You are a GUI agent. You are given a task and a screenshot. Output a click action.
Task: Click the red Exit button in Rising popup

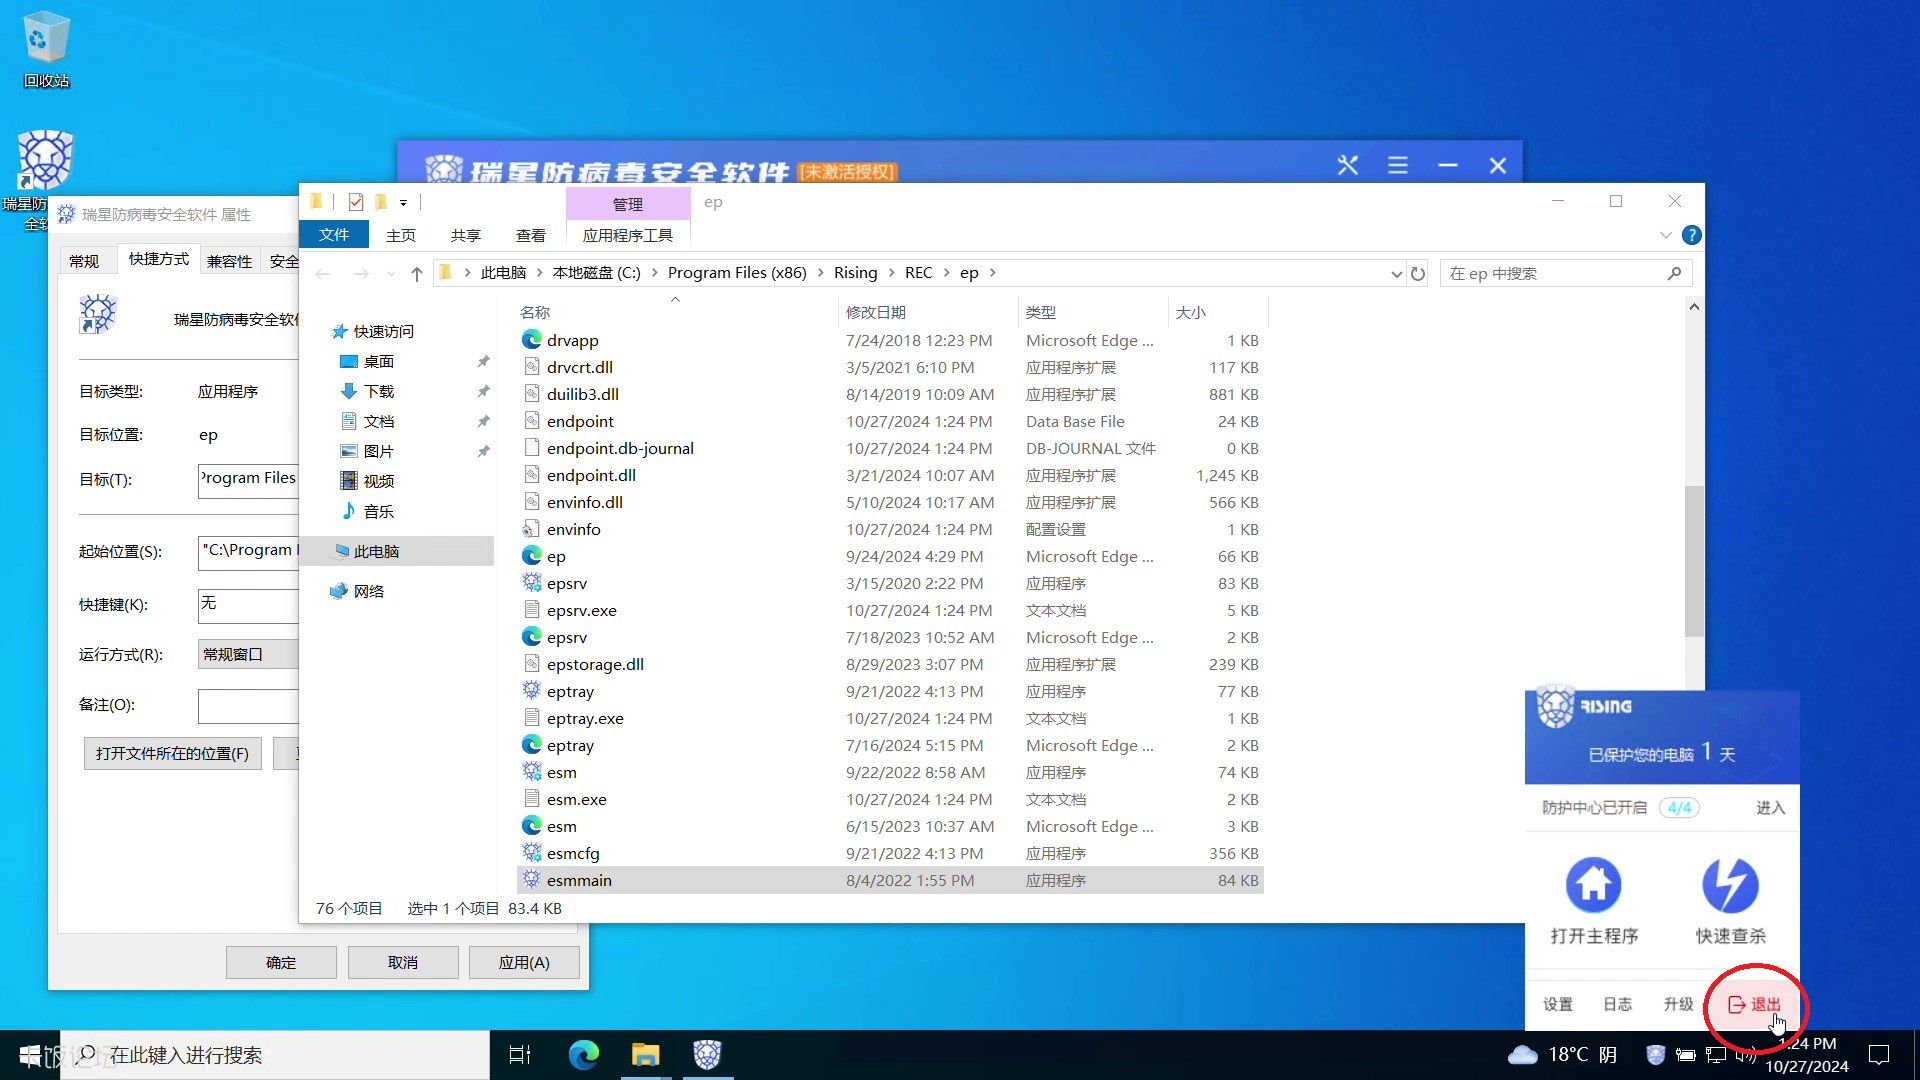coord(1755,1004)
